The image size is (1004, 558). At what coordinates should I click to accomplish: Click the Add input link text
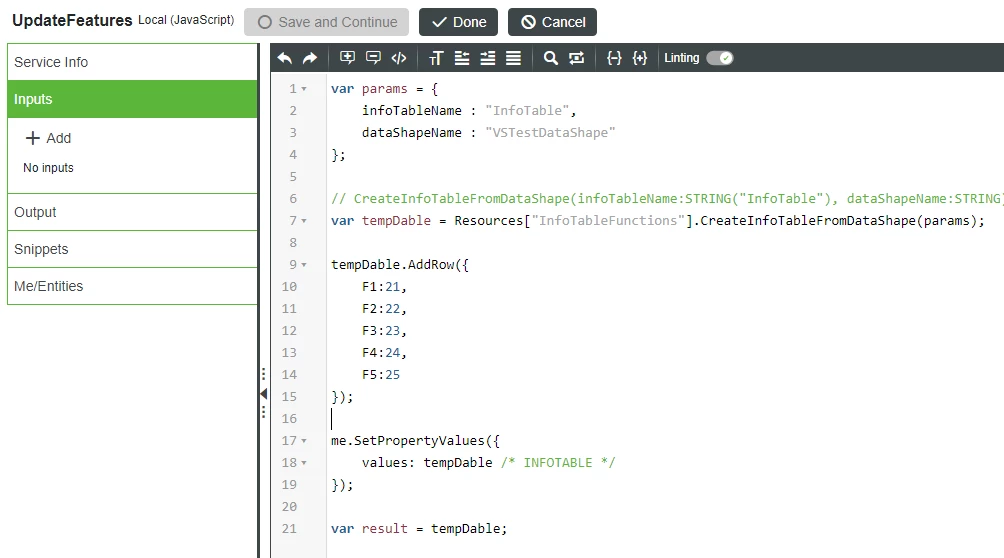pos(58,138)
